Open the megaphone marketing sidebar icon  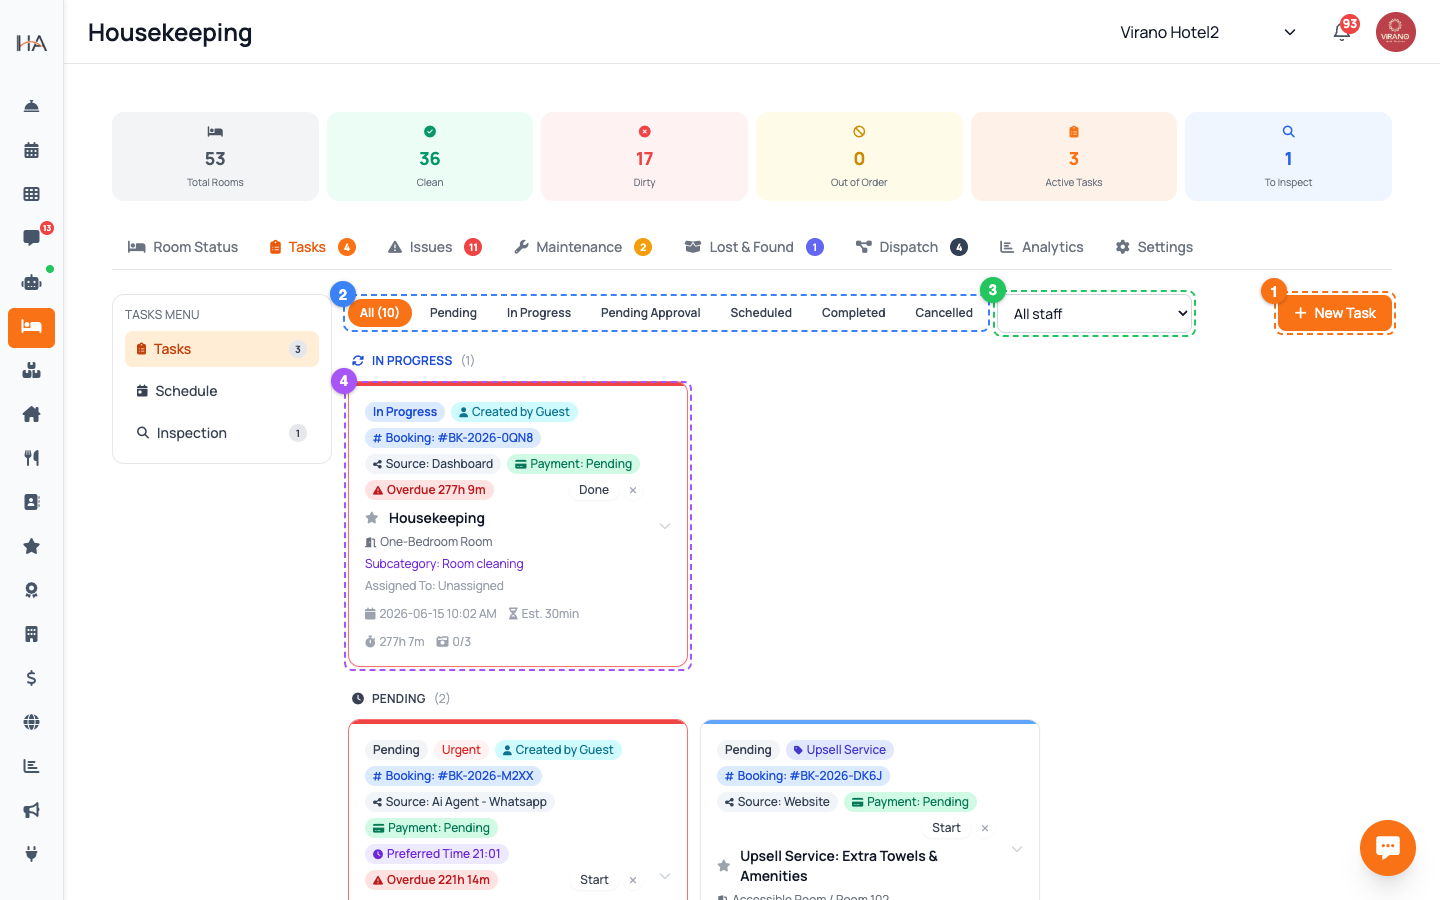(31, 810)
